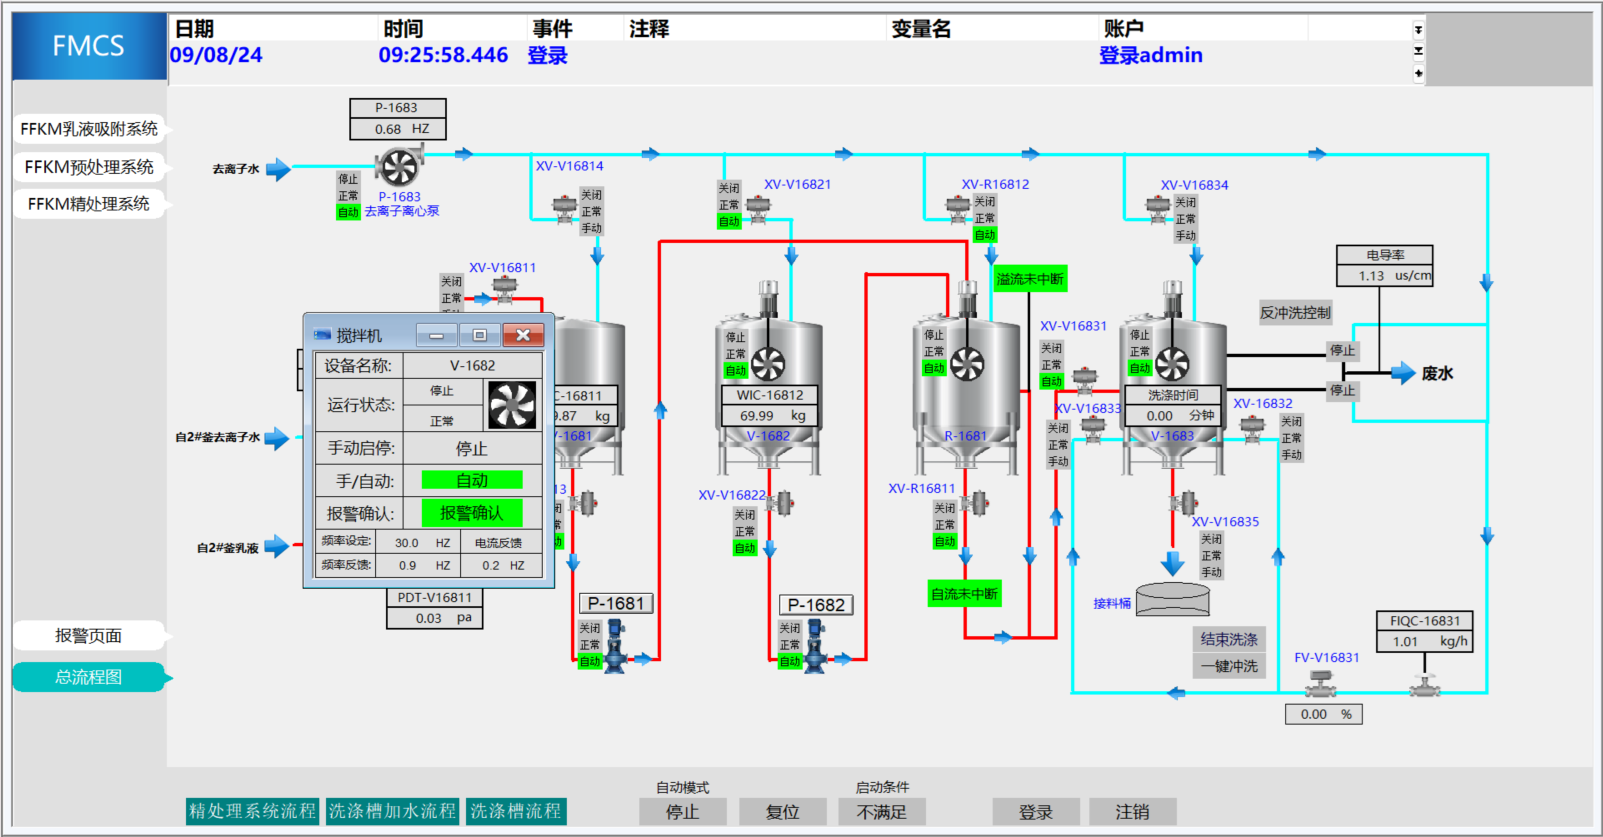Image resolution: width=1603 pixels, height=837 pixels.
Task: Click the P-1683 centrifugal pump icon
Action: [x=399, y=167]
